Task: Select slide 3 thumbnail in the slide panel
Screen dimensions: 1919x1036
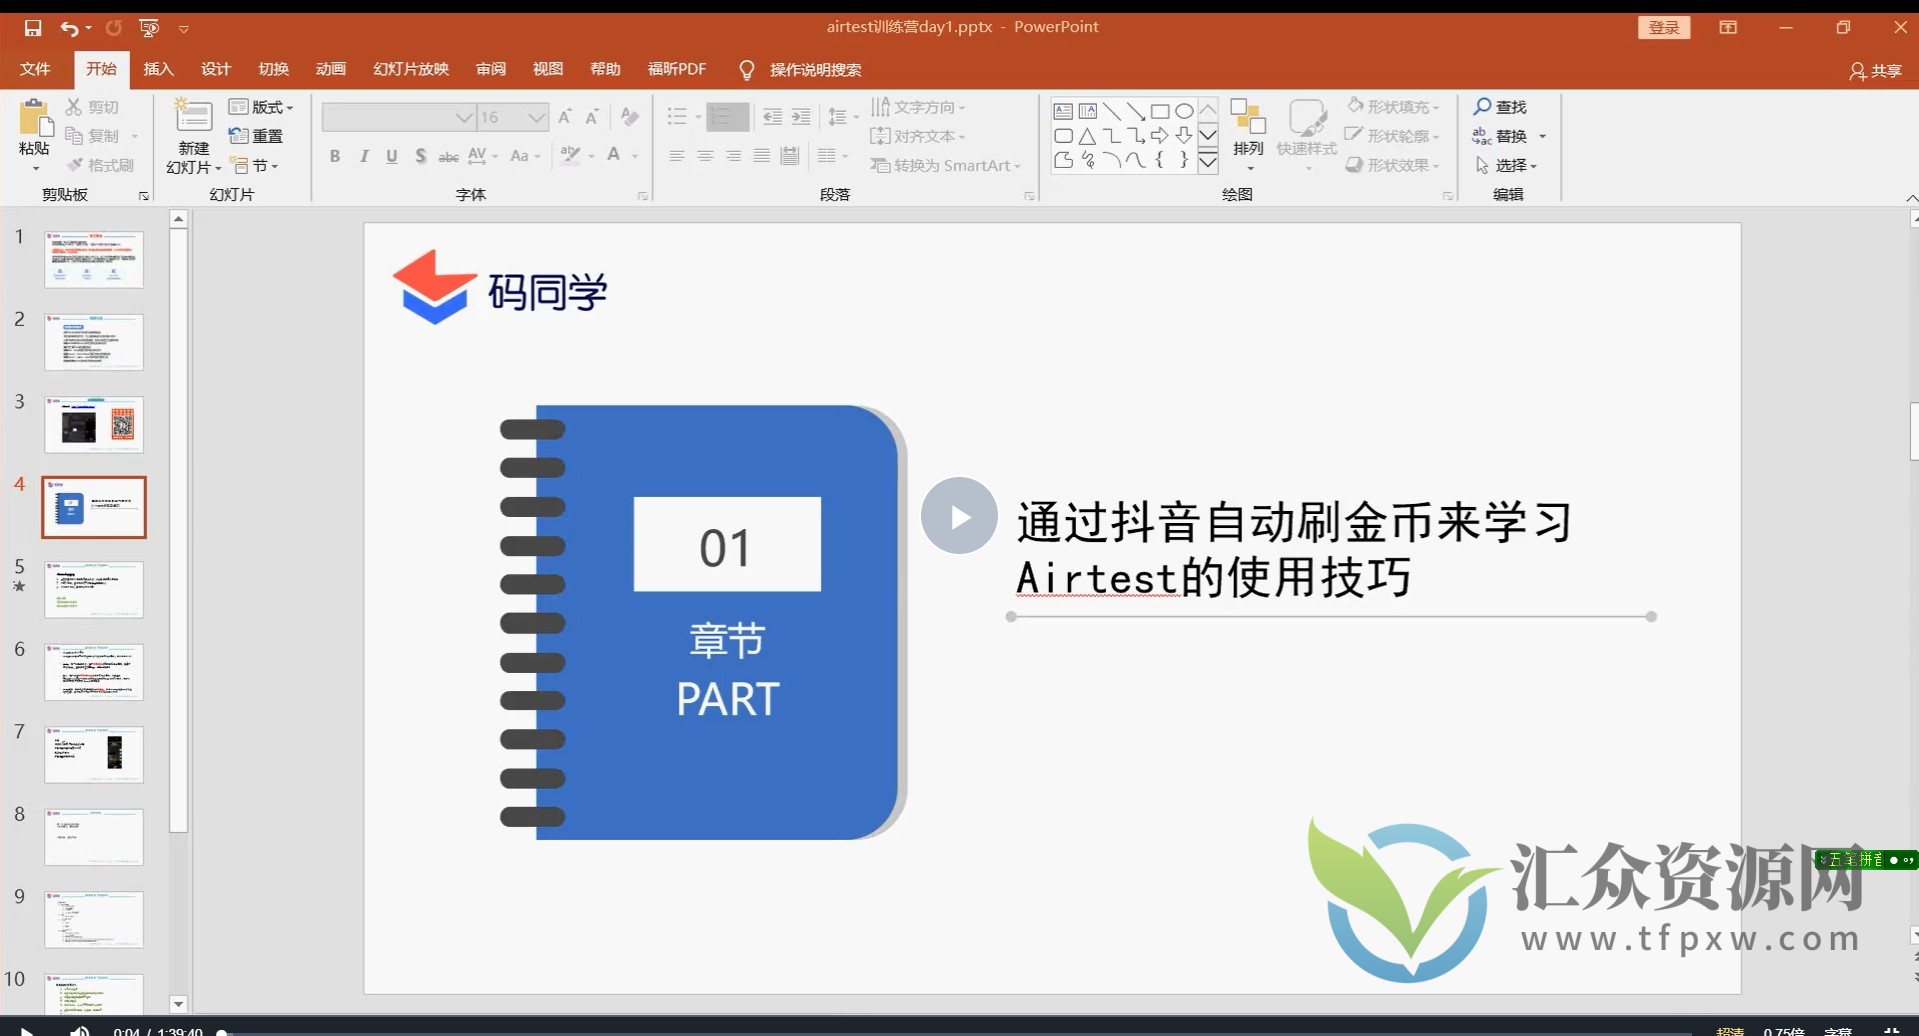Action: (x=93, y=423)
